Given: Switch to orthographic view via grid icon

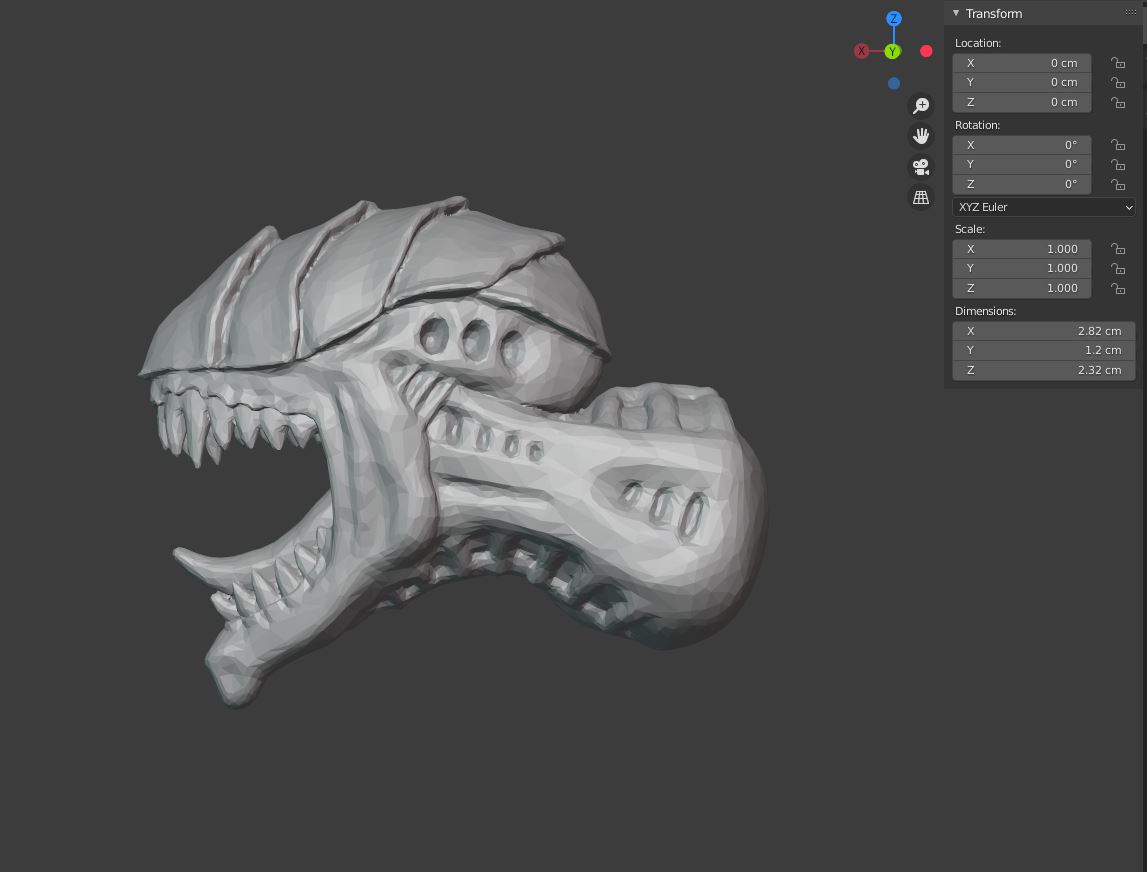Looking at the screenshot, I should pyautogui.click(x=921, y=197).
